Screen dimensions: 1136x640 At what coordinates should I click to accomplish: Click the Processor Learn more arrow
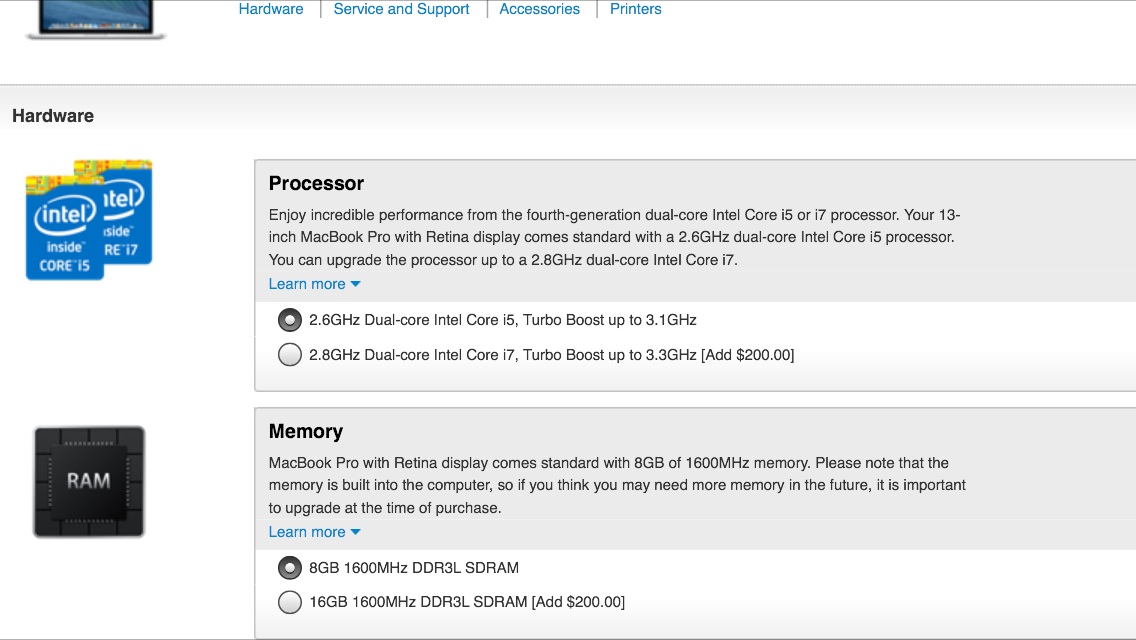click(x=355, y=284)
